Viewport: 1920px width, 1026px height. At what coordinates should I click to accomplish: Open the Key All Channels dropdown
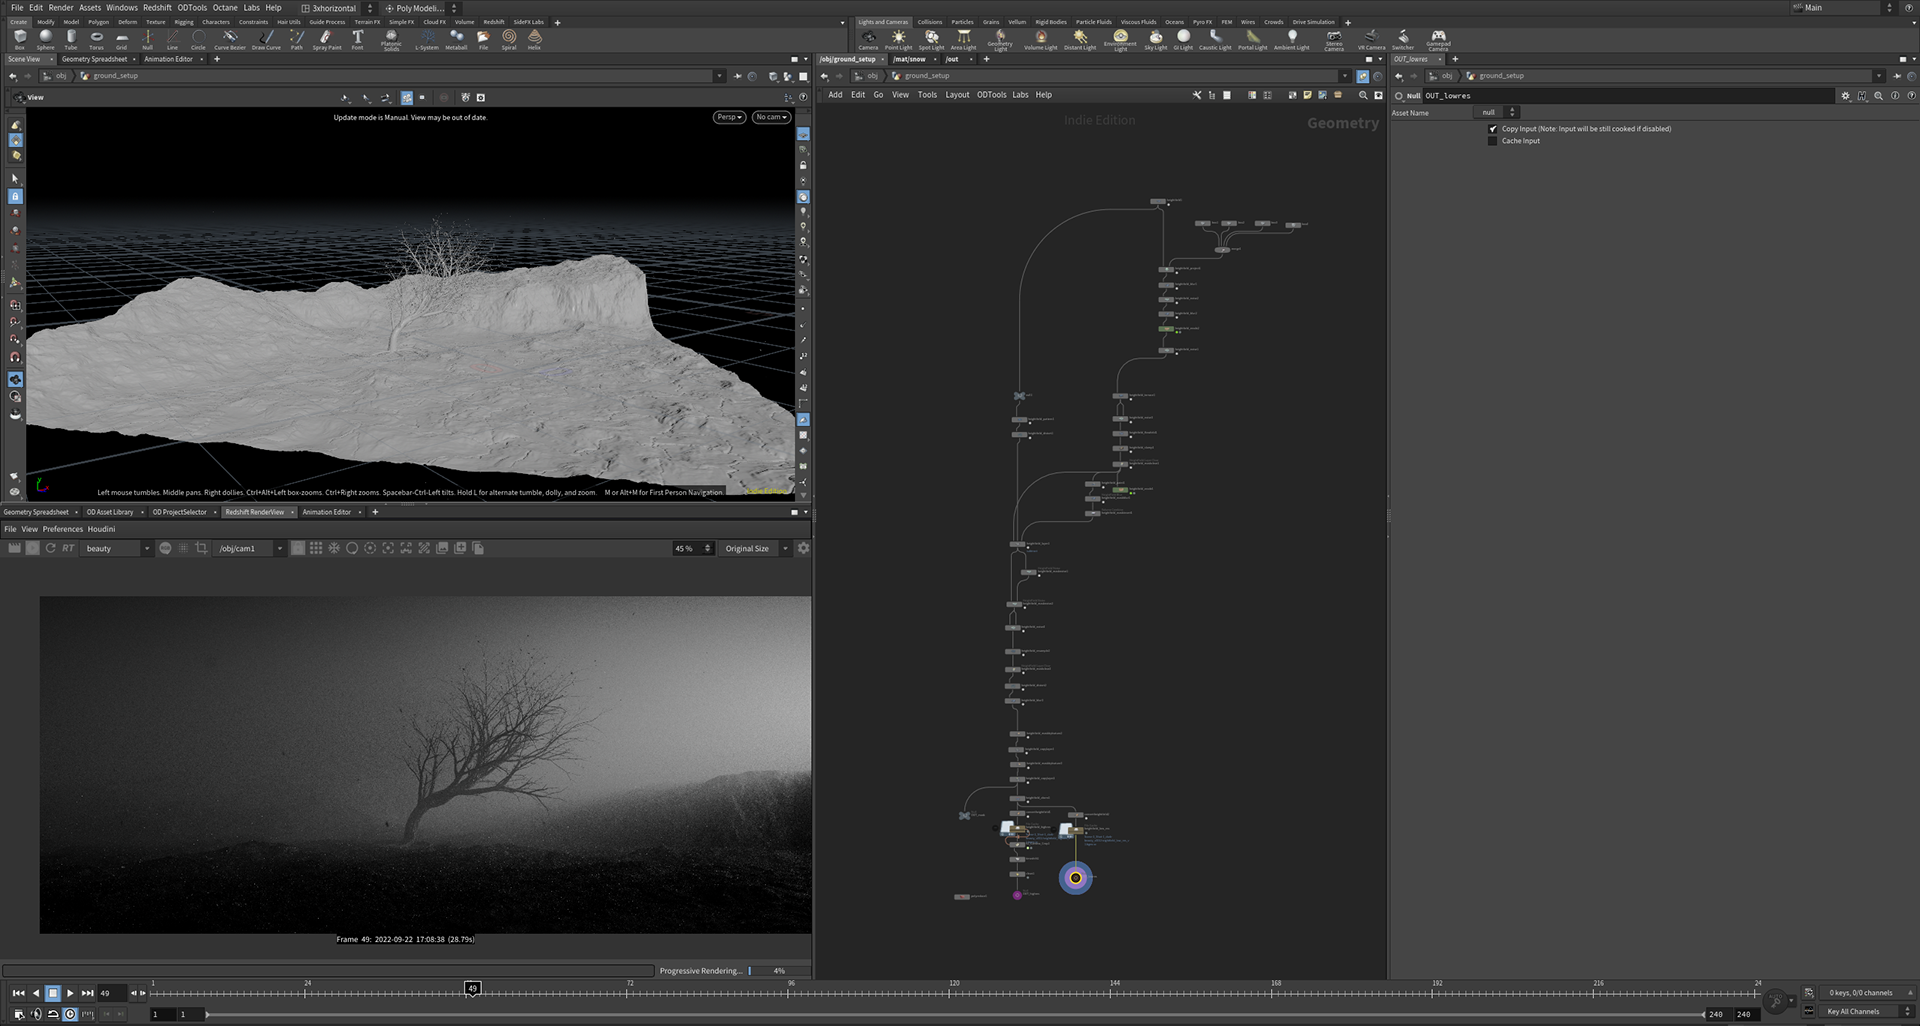pyautogui.click(x=1867, y=1012)
